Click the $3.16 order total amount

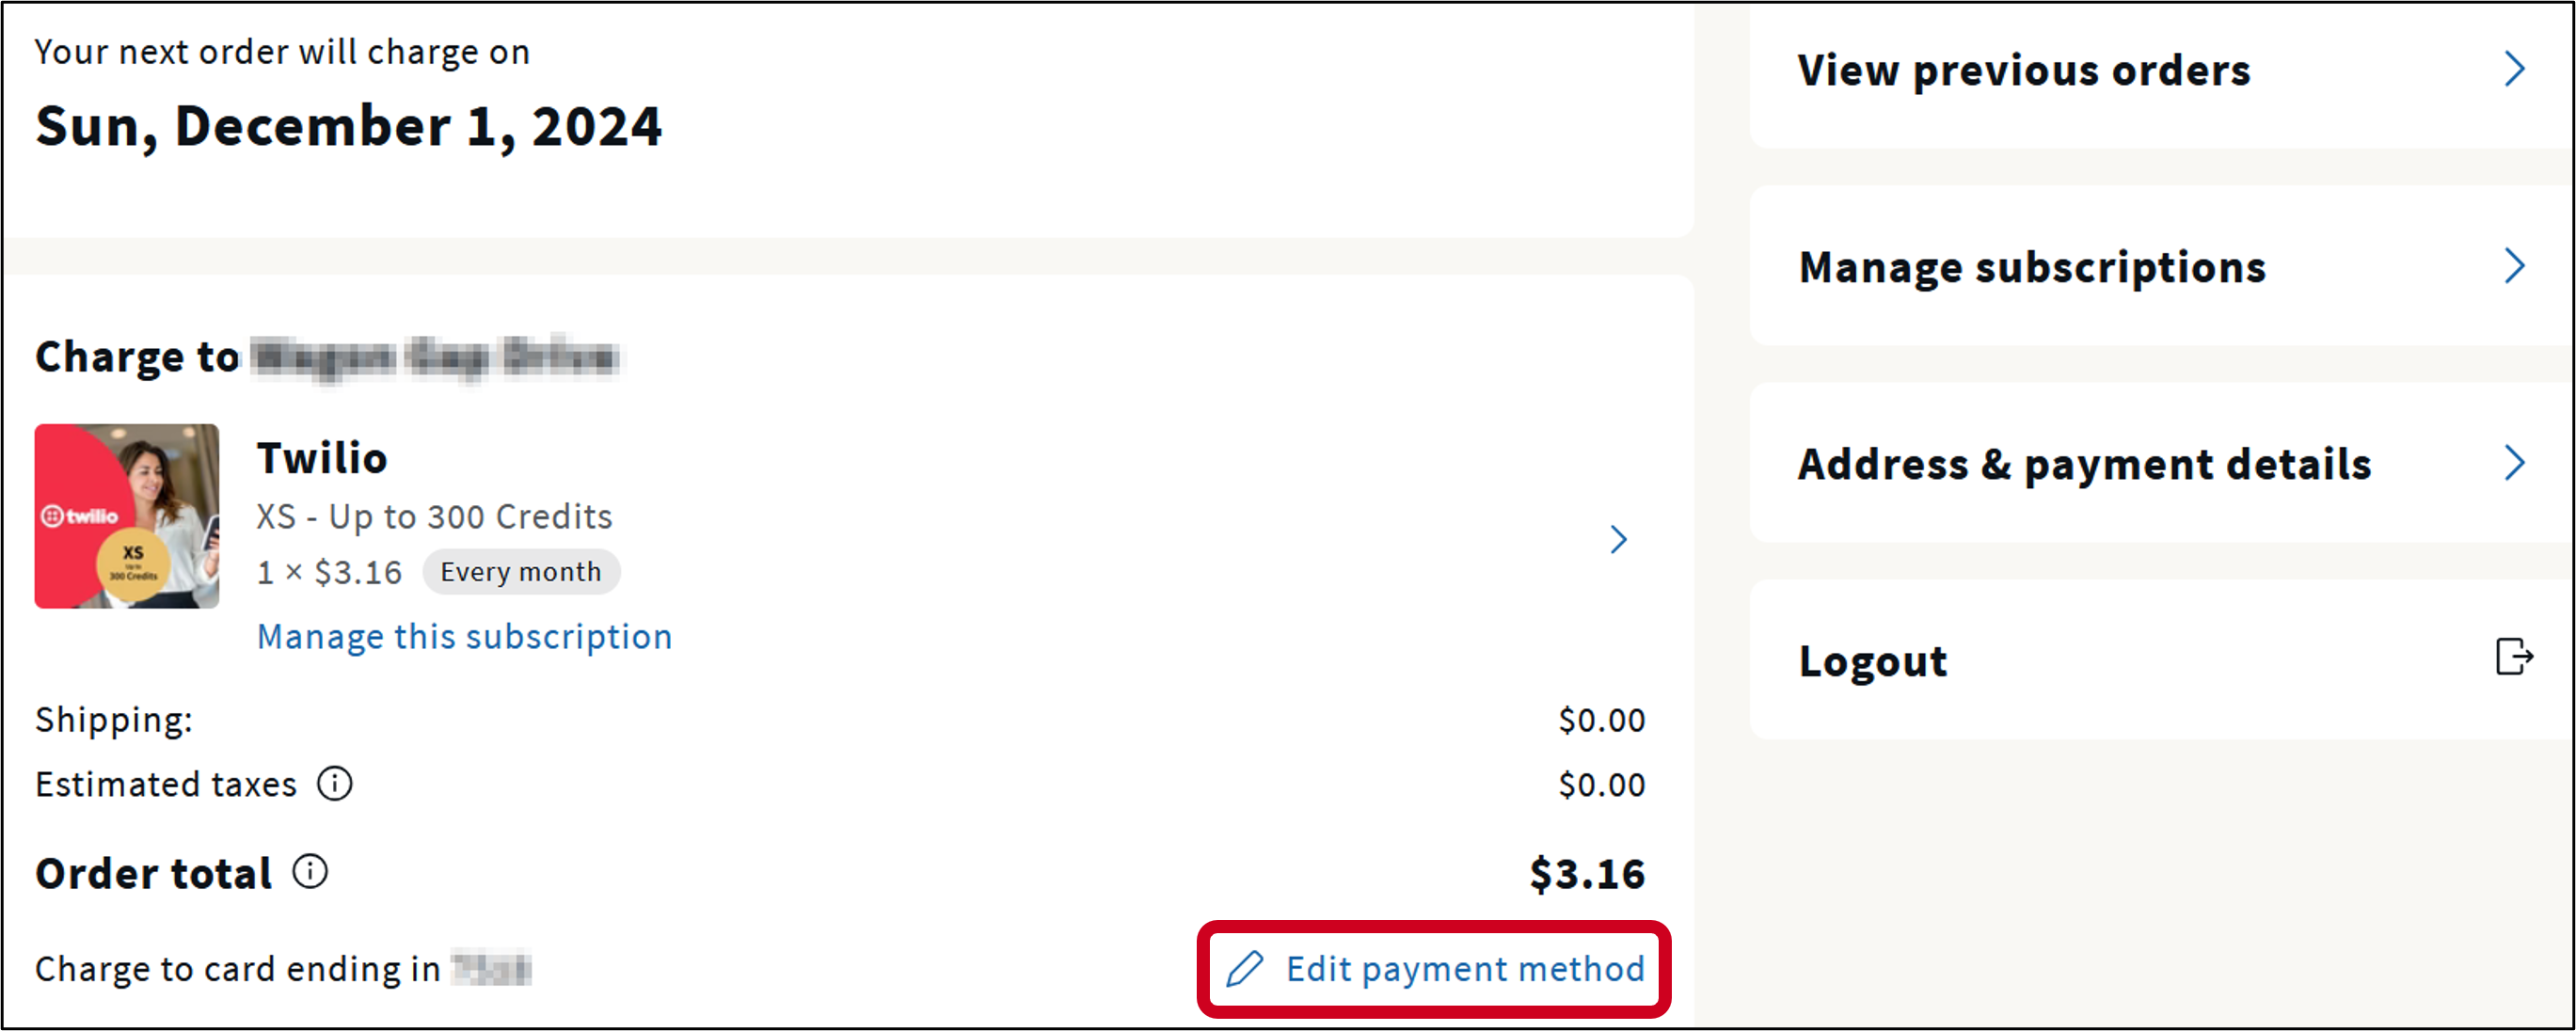(1587, 872)
